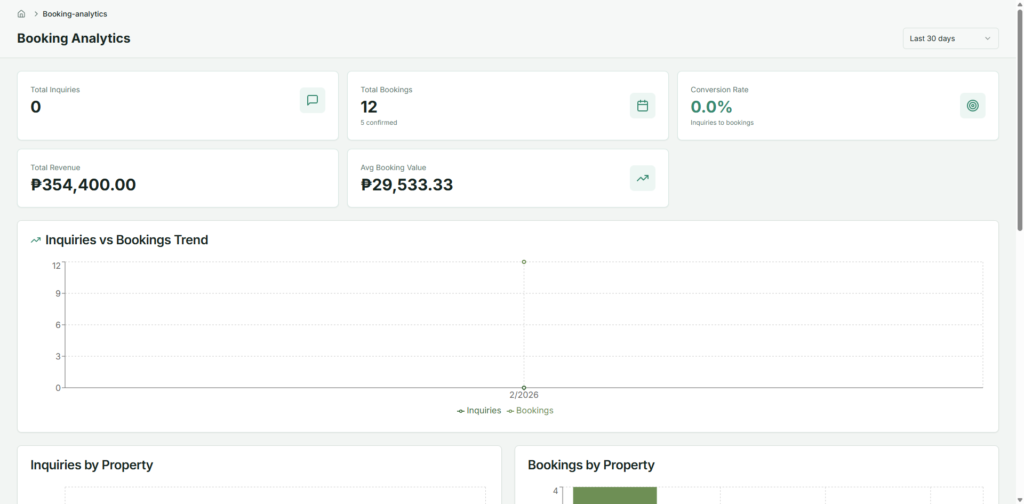Click the Total Revenue amount ₱354,400.00
The image size is (1024, 504).
[83, 185]
